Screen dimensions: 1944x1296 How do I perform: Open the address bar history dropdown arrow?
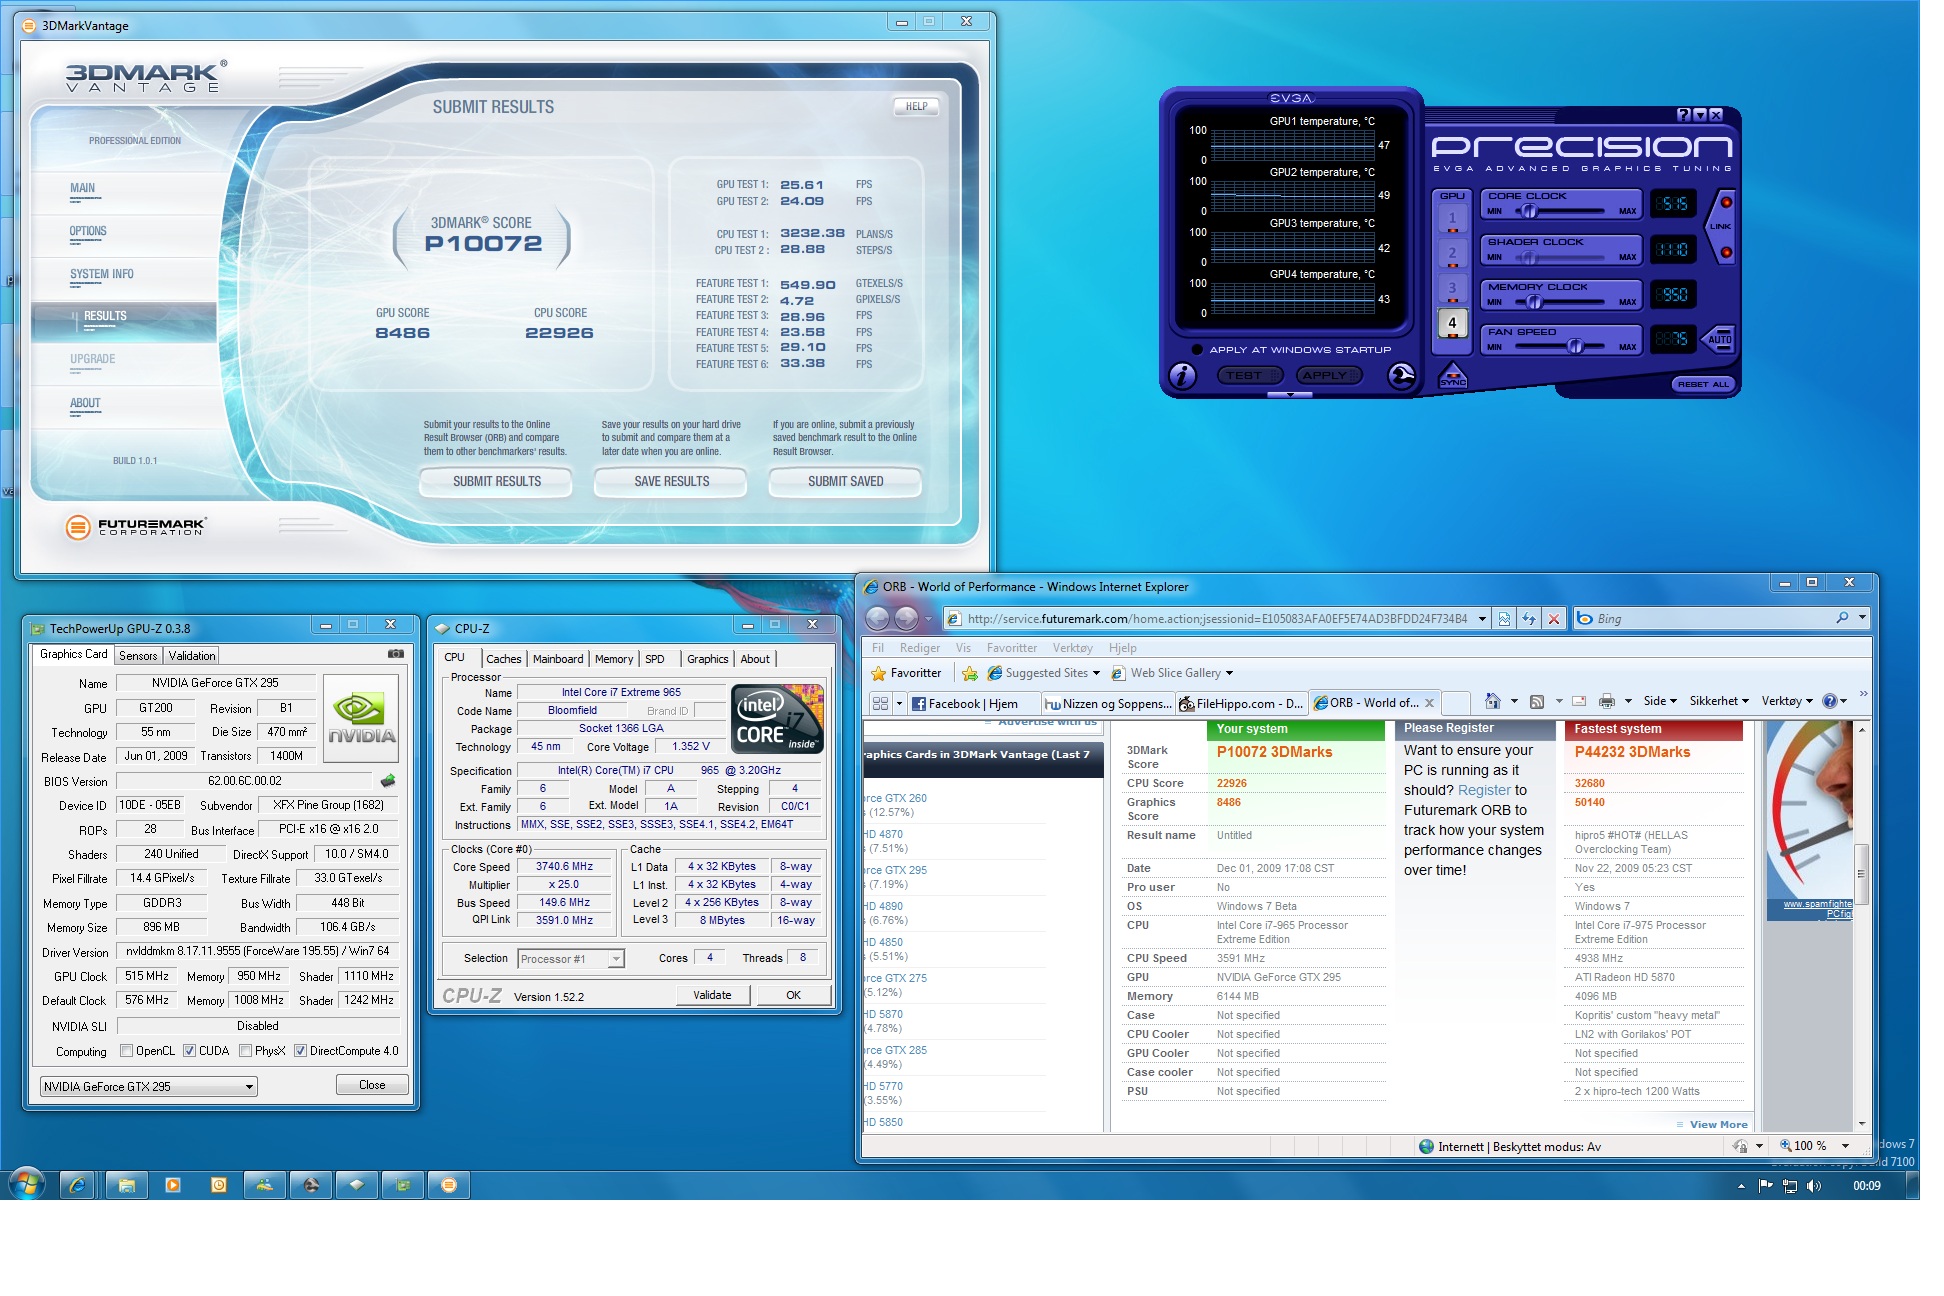[x=1482, y=619]
